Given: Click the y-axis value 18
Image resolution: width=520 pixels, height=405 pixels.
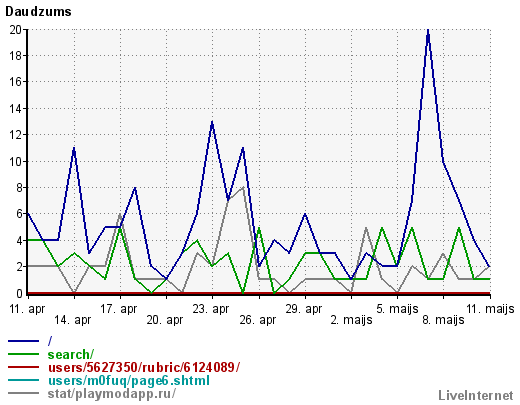Looking at the screenshot, I should (x=16, y=56).
